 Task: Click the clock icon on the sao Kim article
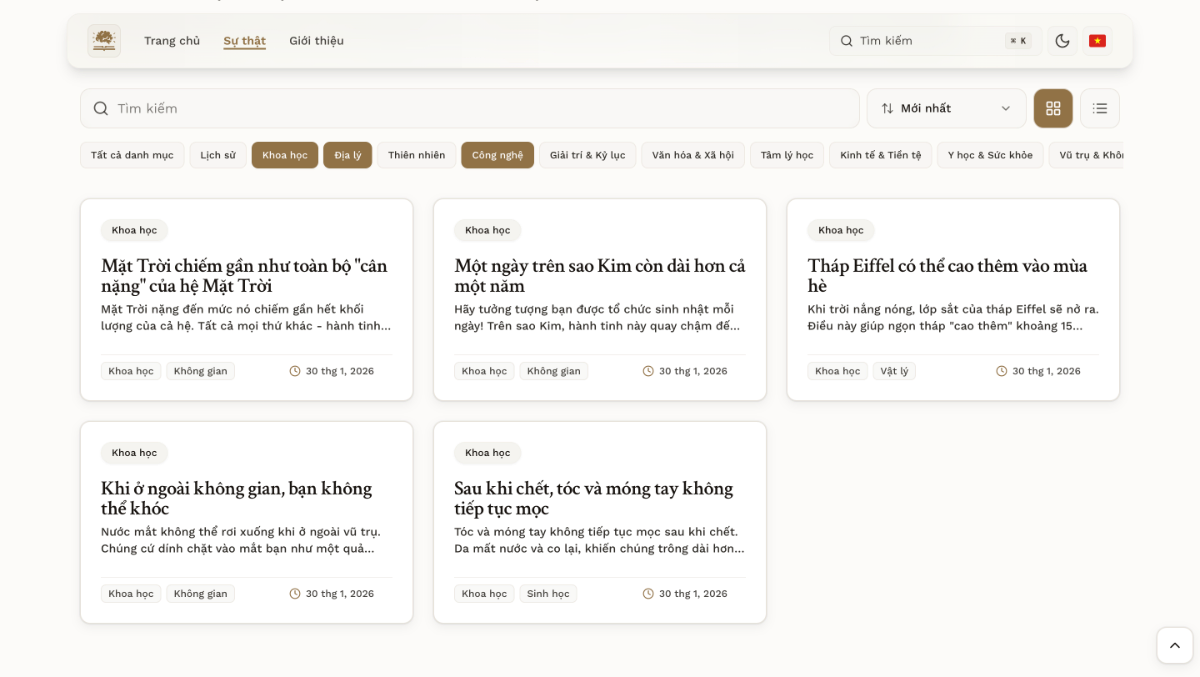[x=648, y=370]
